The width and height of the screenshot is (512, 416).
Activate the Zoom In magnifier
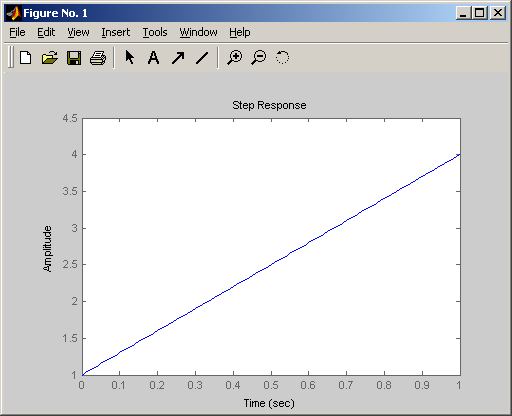tap(235, 58)
